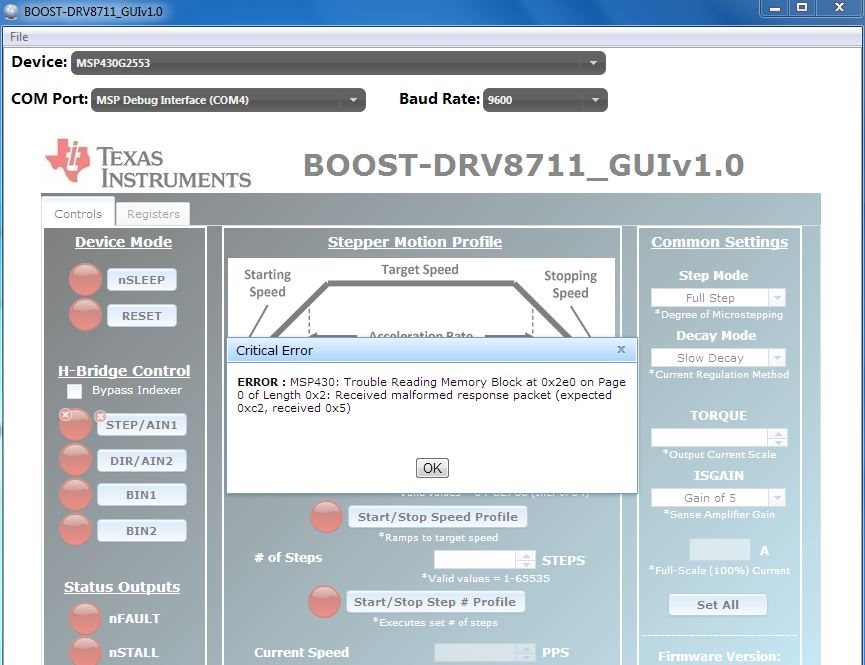
Task: Click the # of Steps spinner arrows
Action: (526, 560)
